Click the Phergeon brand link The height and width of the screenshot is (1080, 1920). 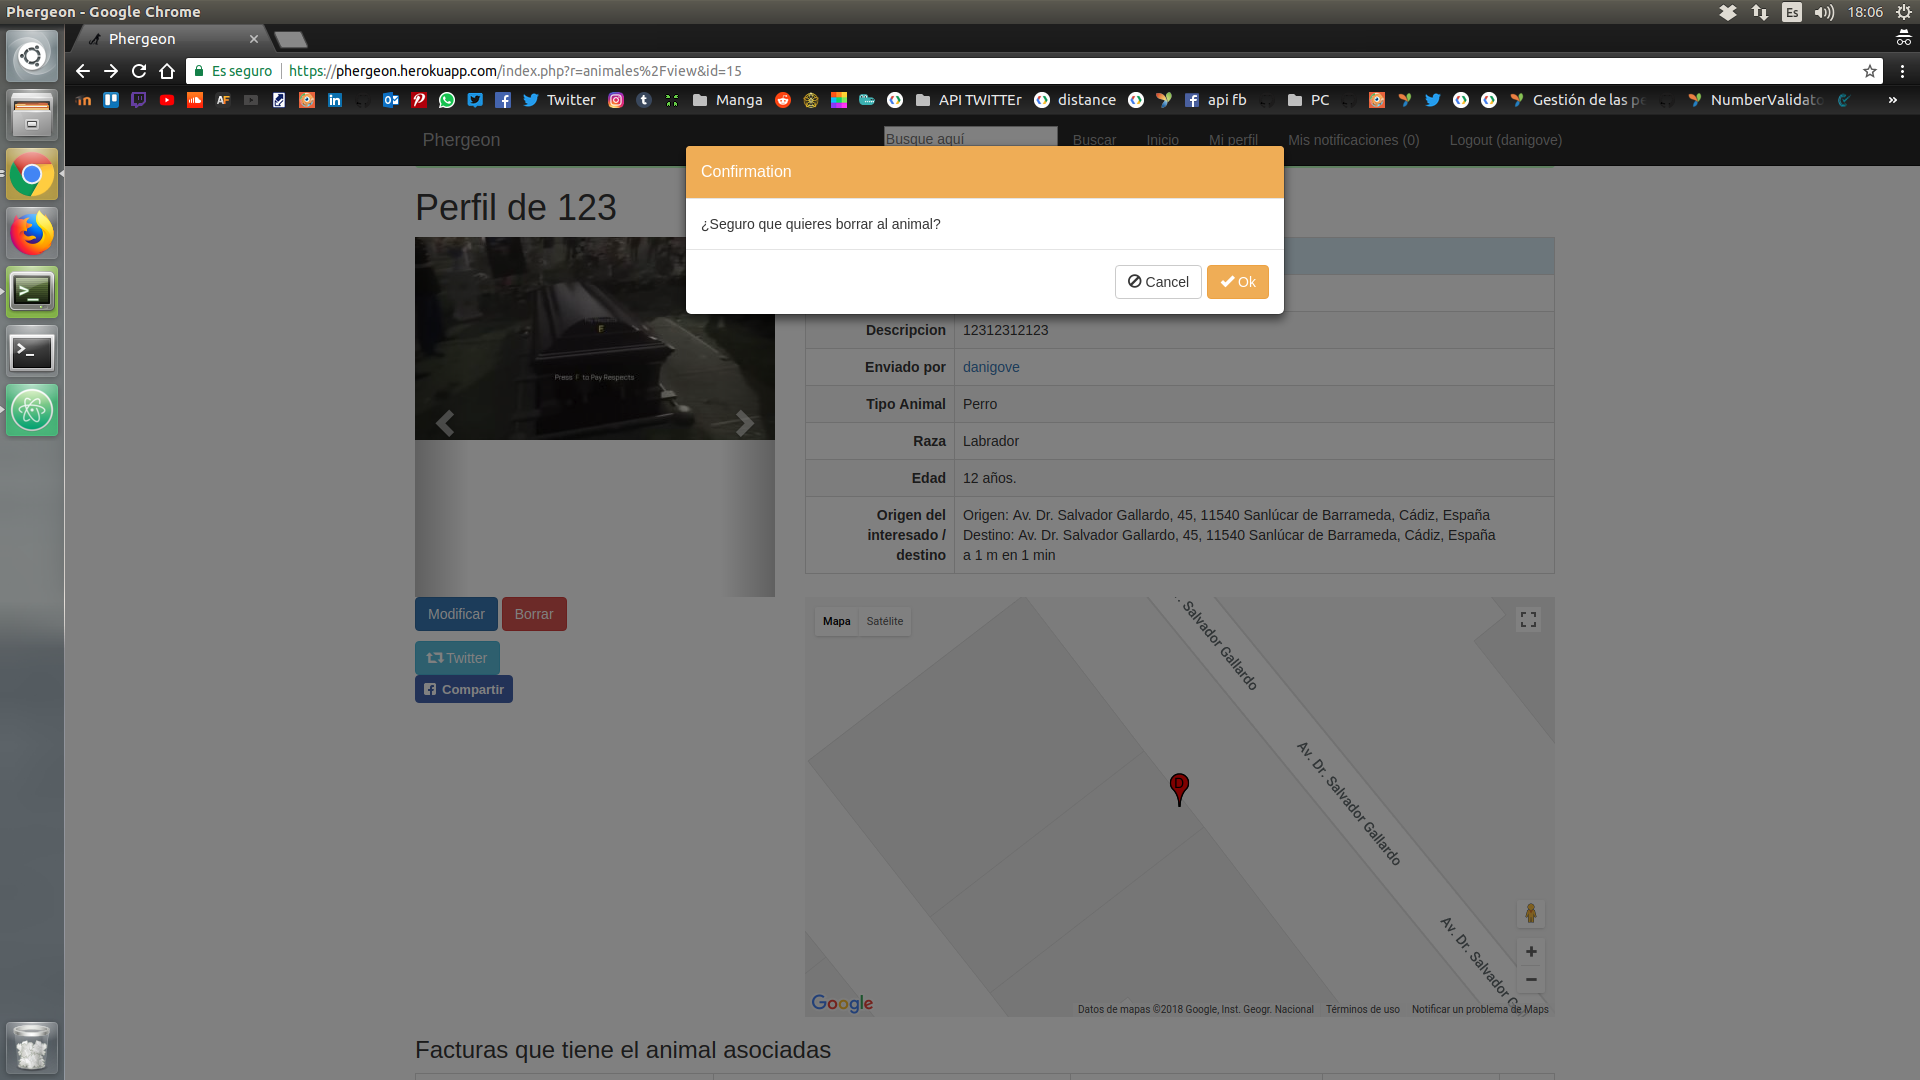point(461,140)
